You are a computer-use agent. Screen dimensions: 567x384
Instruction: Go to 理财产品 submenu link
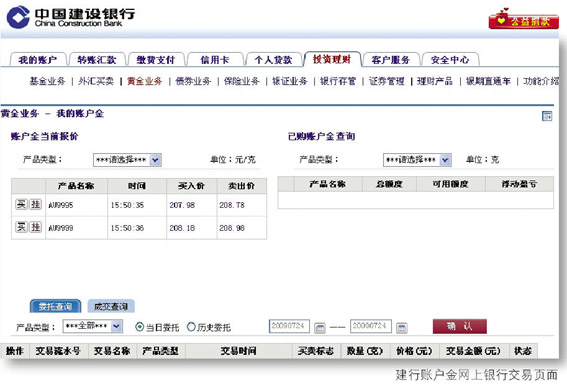point(435,81)
